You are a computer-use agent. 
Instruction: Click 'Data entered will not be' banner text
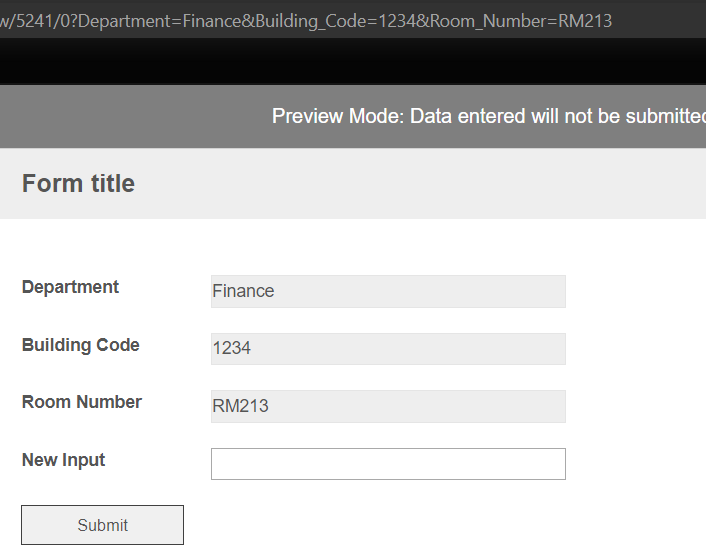click(x=515, y=116)
